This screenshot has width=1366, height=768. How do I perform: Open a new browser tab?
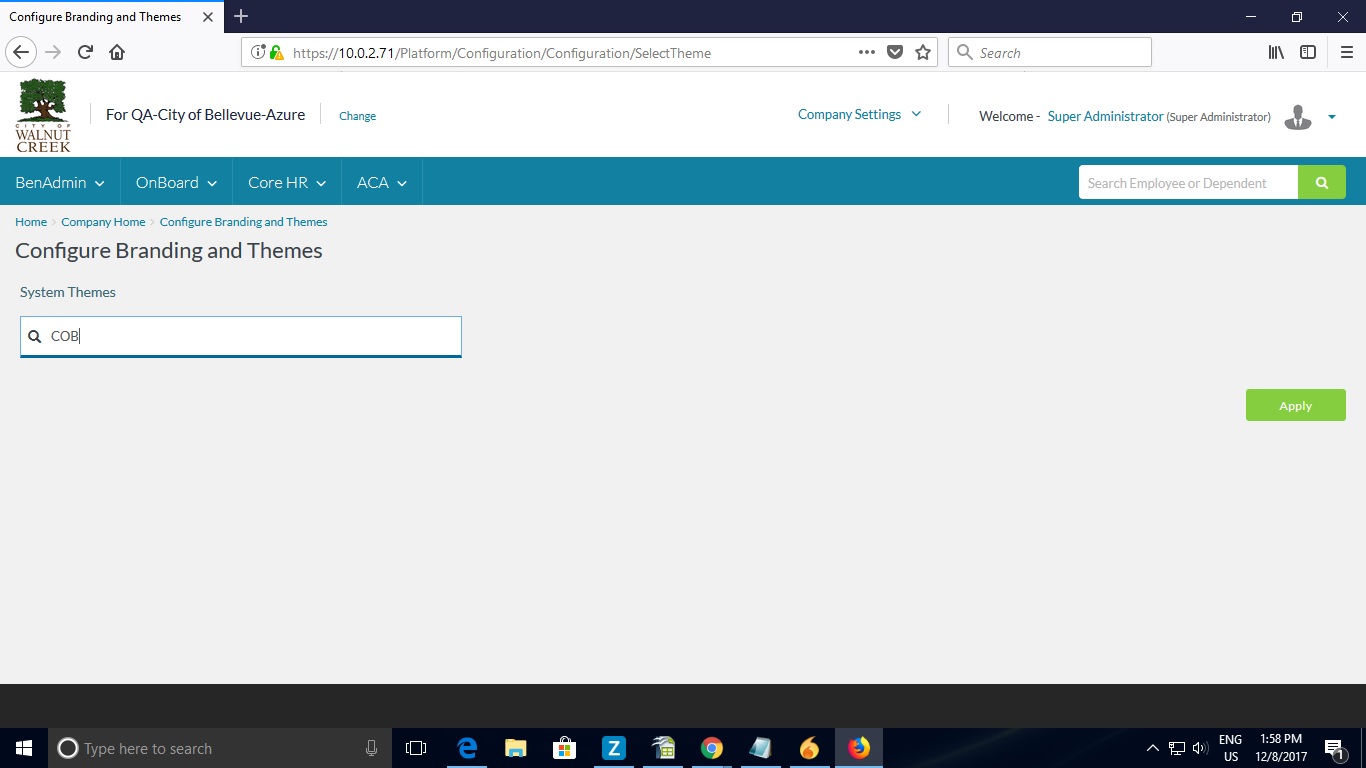click(x=241, y=16)
